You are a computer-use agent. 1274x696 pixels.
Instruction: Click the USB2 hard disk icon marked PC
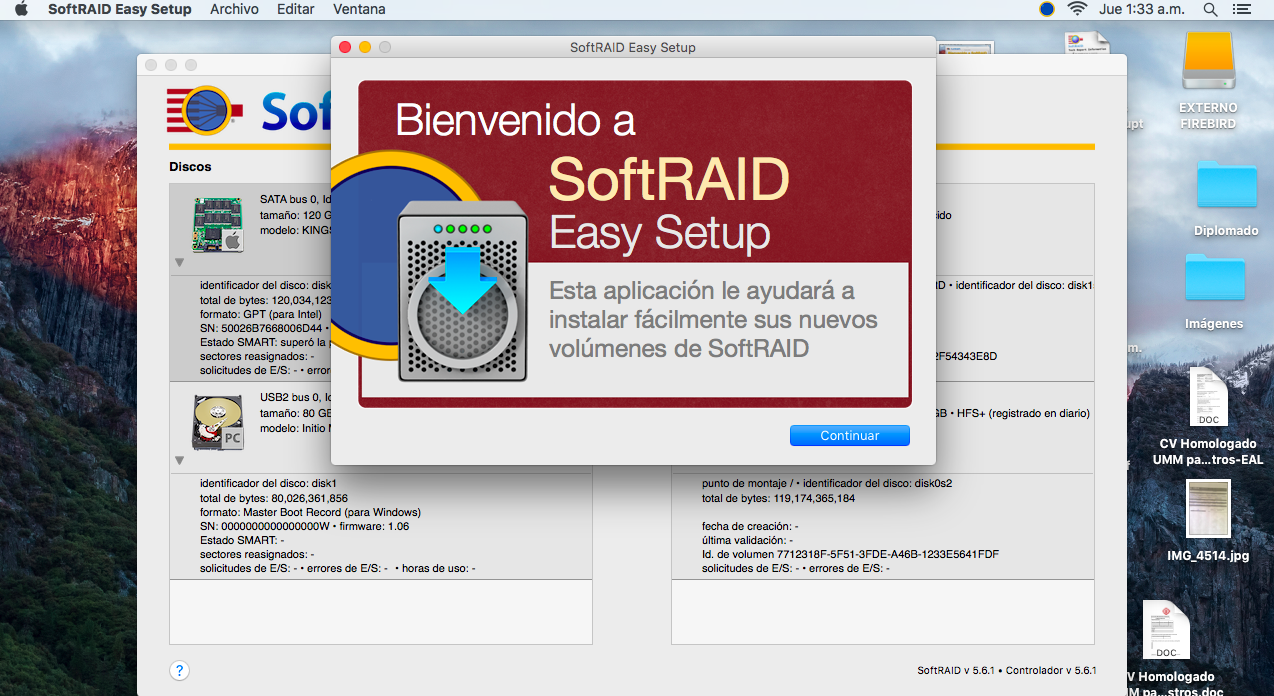click(218, 422)
